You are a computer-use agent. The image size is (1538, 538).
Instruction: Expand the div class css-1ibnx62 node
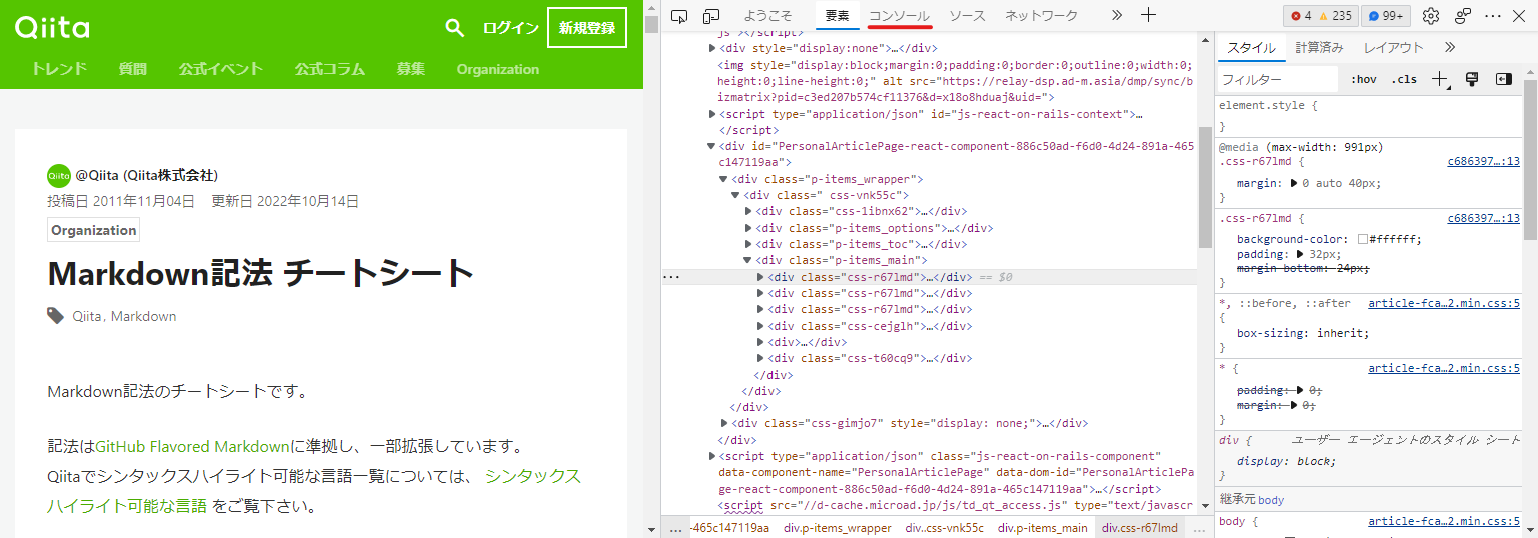click(x=748, y=211)
